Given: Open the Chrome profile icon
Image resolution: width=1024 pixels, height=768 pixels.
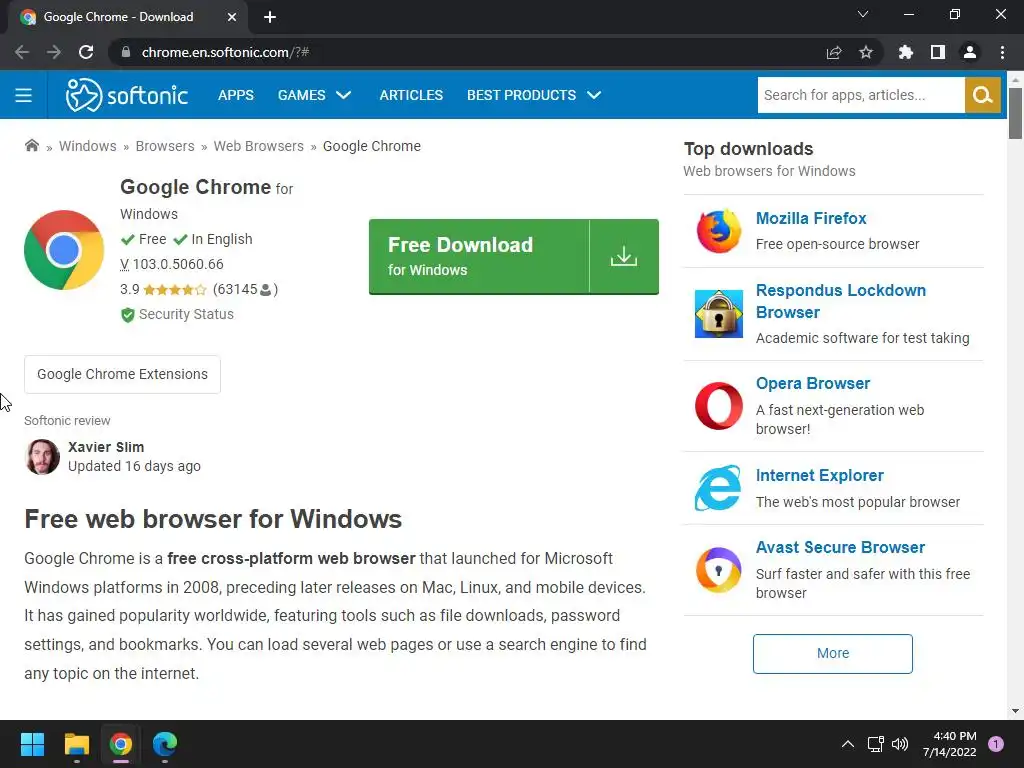Looking at the screenshot, I should pos(970,52).
